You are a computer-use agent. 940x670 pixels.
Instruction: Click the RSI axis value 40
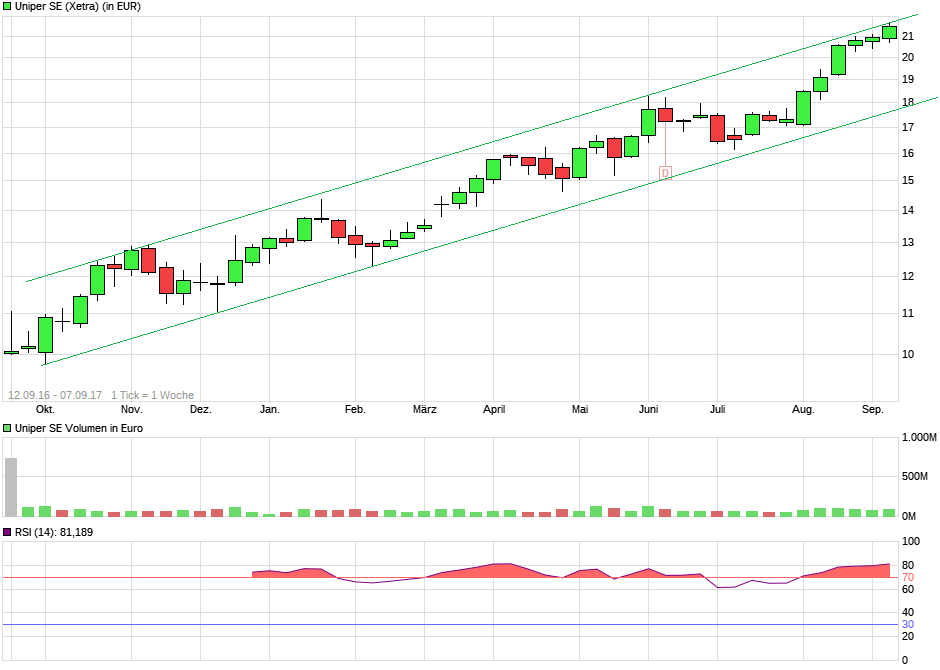point(908,612)
